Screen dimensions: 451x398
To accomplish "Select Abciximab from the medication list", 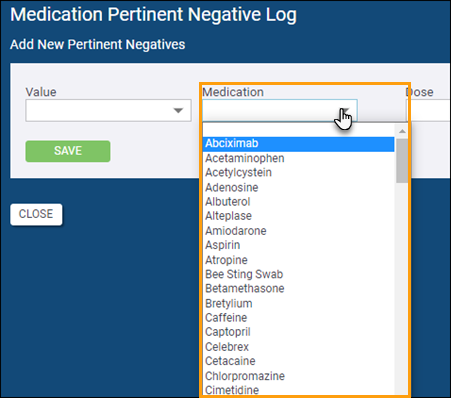I will point(298,144).
